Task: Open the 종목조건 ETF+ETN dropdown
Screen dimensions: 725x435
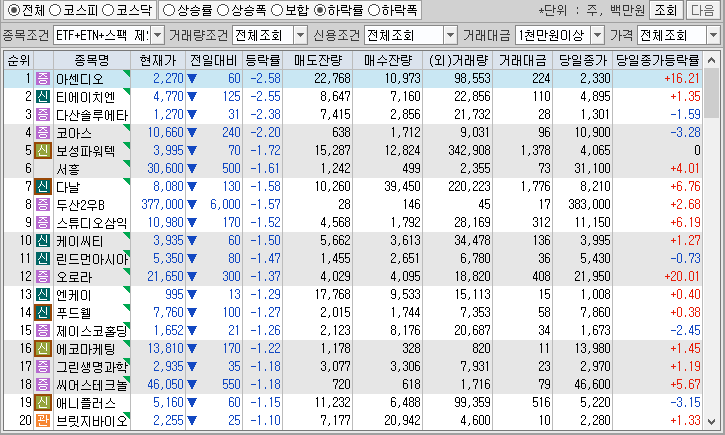Action: [x=158, y=35]
